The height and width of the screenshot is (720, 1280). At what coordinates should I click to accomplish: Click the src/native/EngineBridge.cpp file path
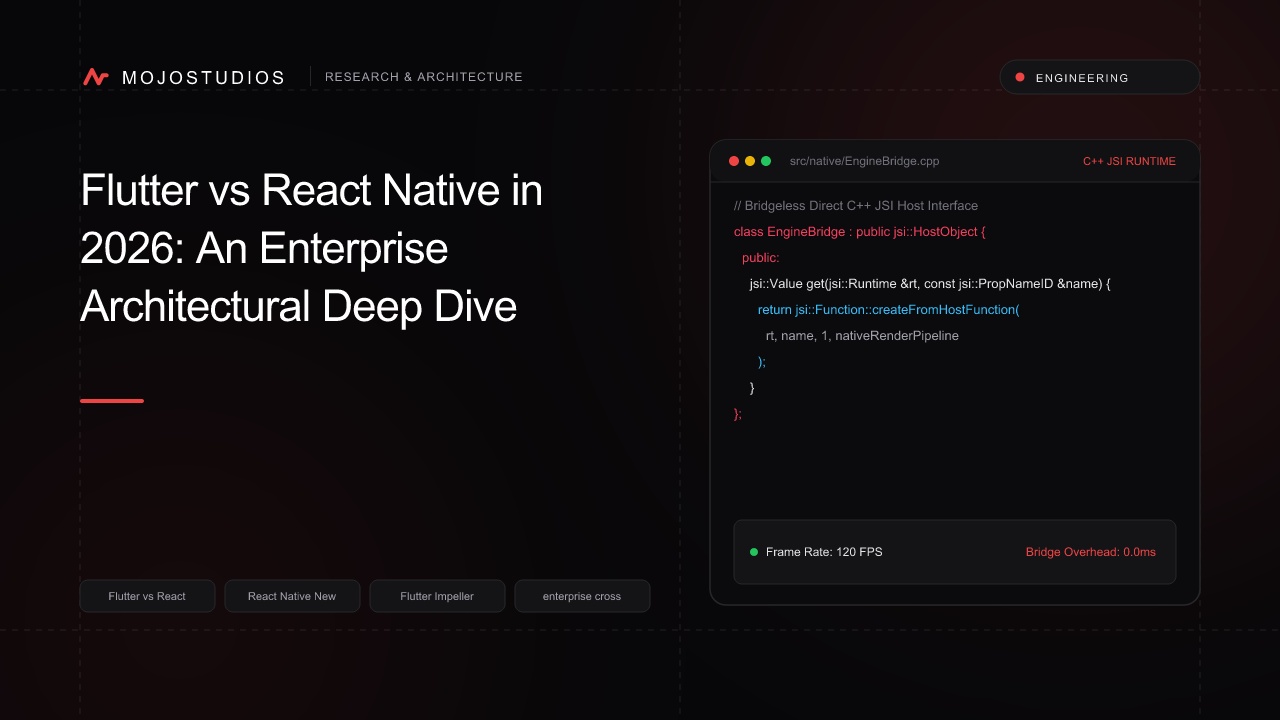pos(864,161)
